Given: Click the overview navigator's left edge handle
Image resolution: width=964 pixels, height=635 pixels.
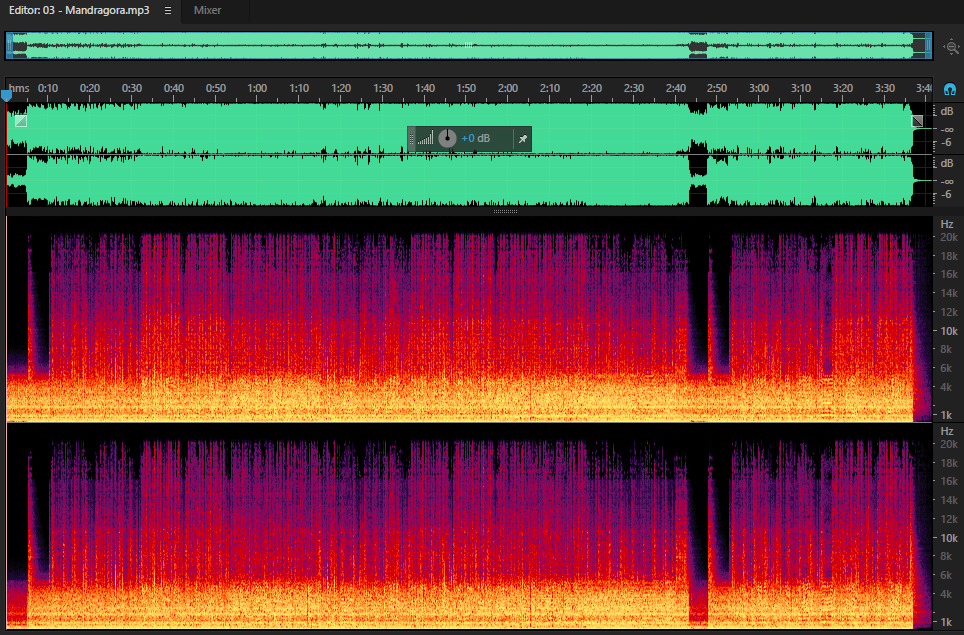Looking at the screenshot, I should point(10,45).
